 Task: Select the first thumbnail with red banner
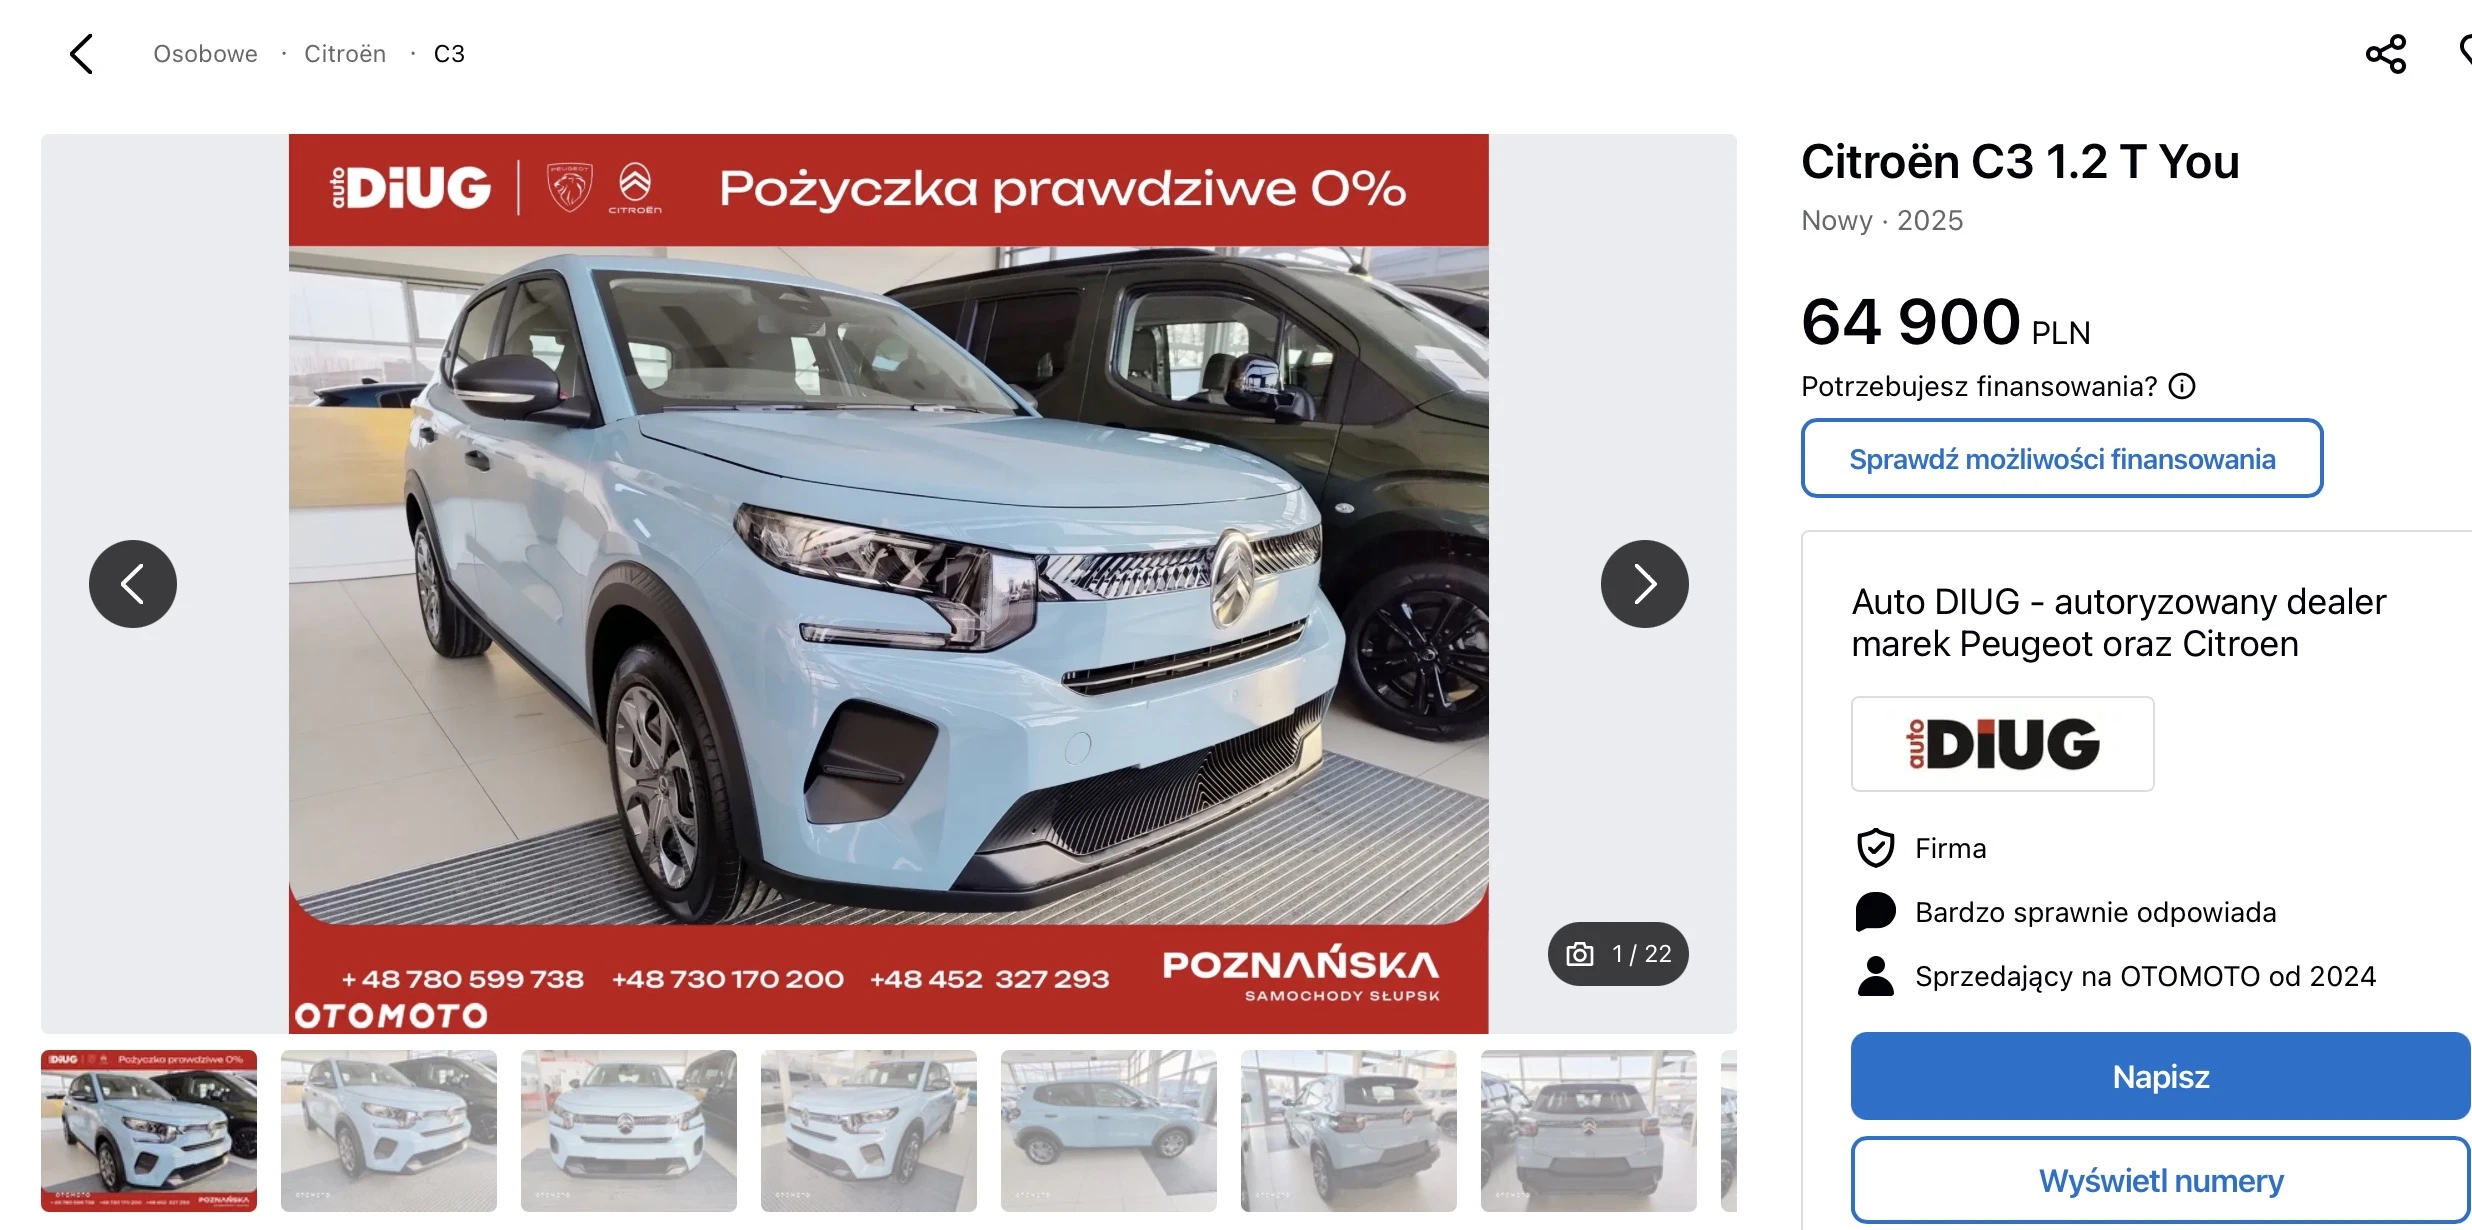(149, 1130)
